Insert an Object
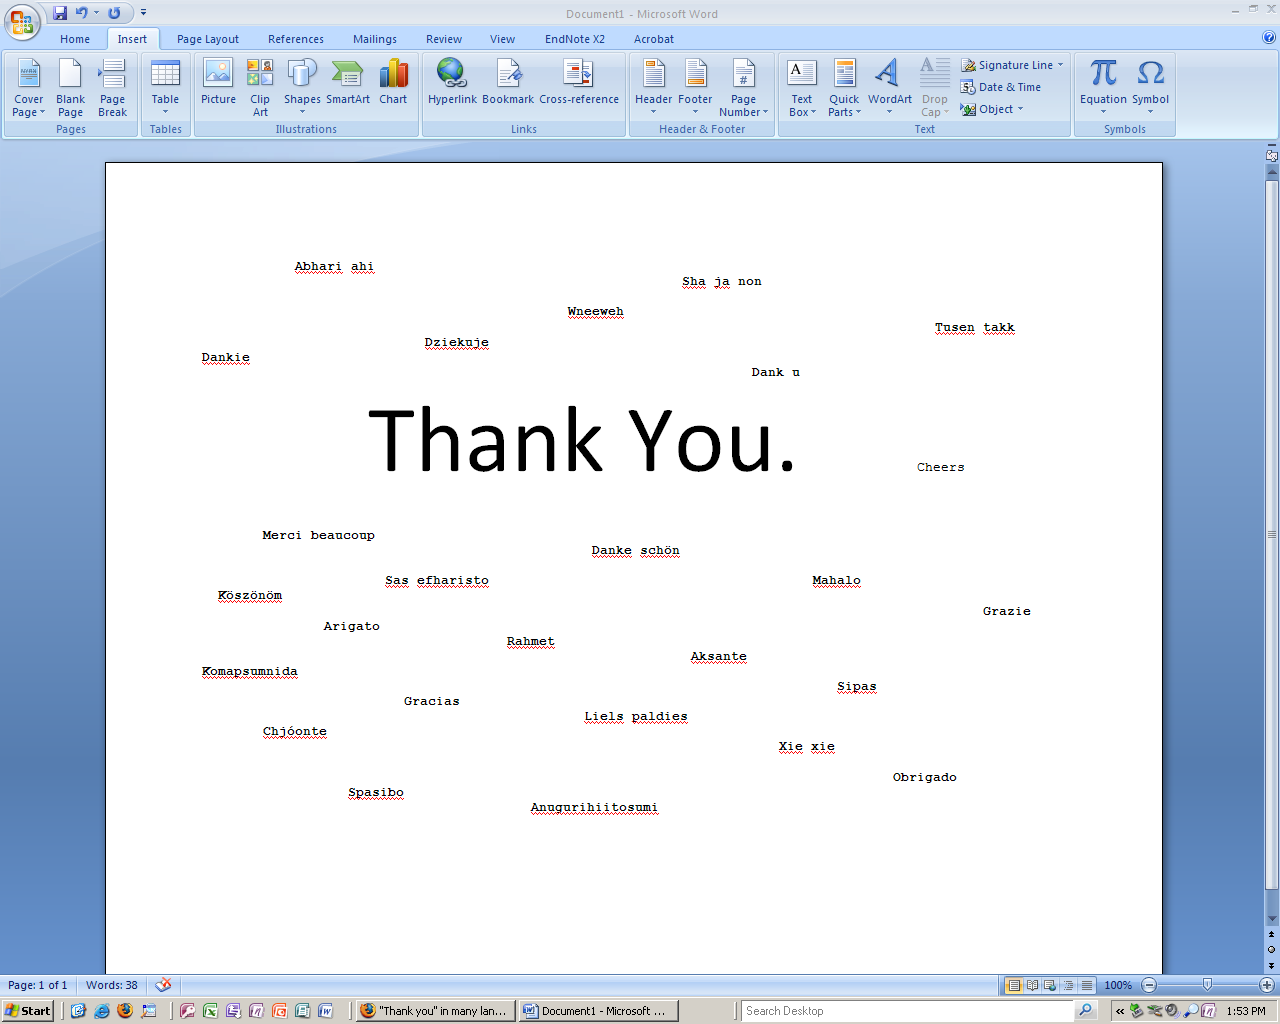1280x1024 pixels. coord(992,109)
